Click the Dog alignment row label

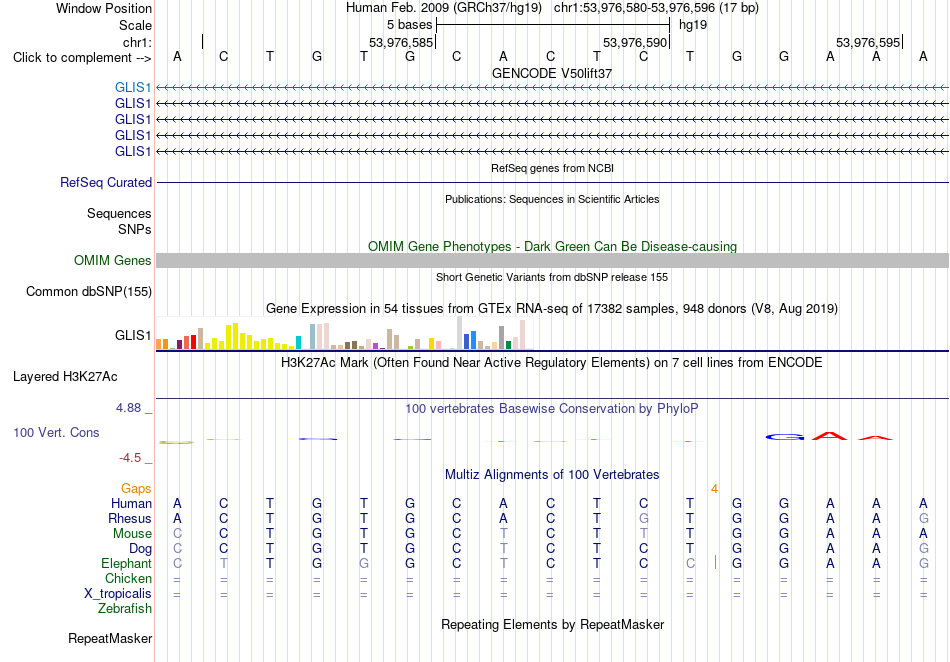click(x=140, y=549)
